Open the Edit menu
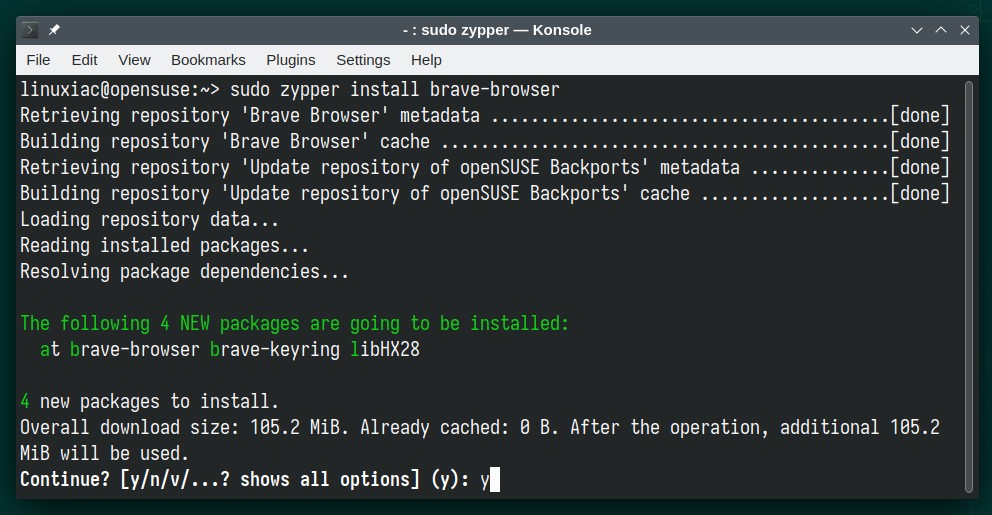This screenshot has height=515, width=992. [84, 60]
